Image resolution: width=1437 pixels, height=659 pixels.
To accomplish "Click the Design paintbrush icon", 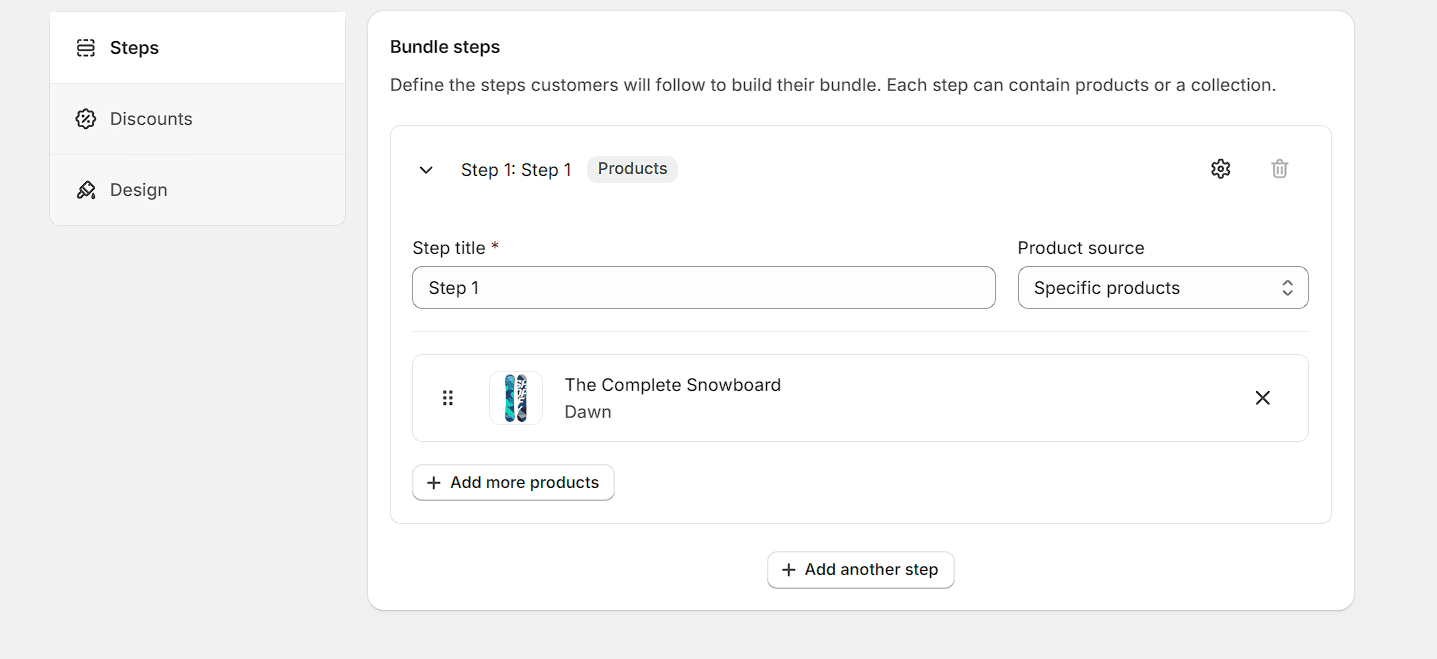I will 86,189.
